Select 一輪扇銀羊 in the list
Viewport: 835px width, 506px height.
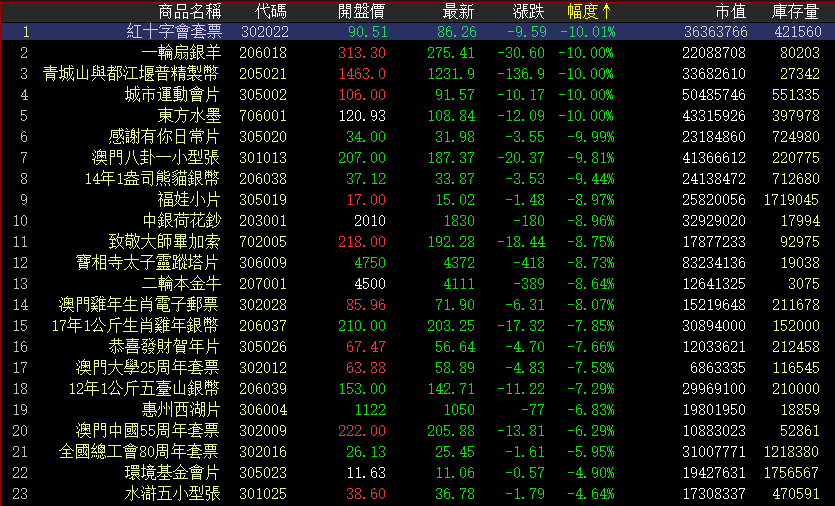(181, 53)
